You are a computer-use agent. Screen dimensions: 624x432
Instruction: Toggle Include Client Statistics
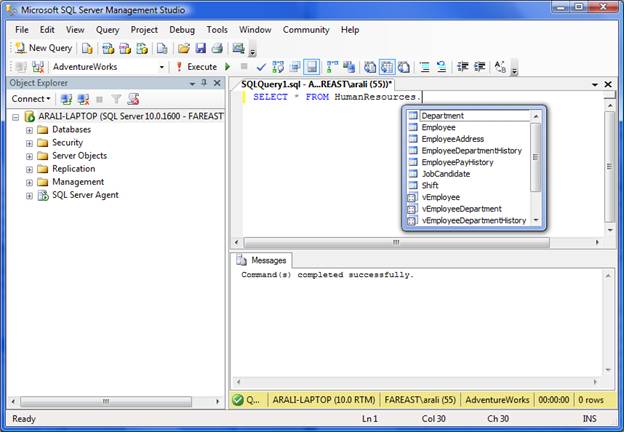(349, 67)
